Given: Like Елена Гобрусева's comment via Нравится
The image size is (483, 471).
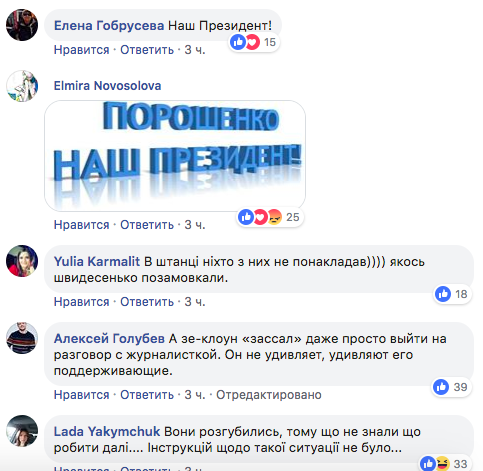Looking at the screenshot, I should [82, 50].
